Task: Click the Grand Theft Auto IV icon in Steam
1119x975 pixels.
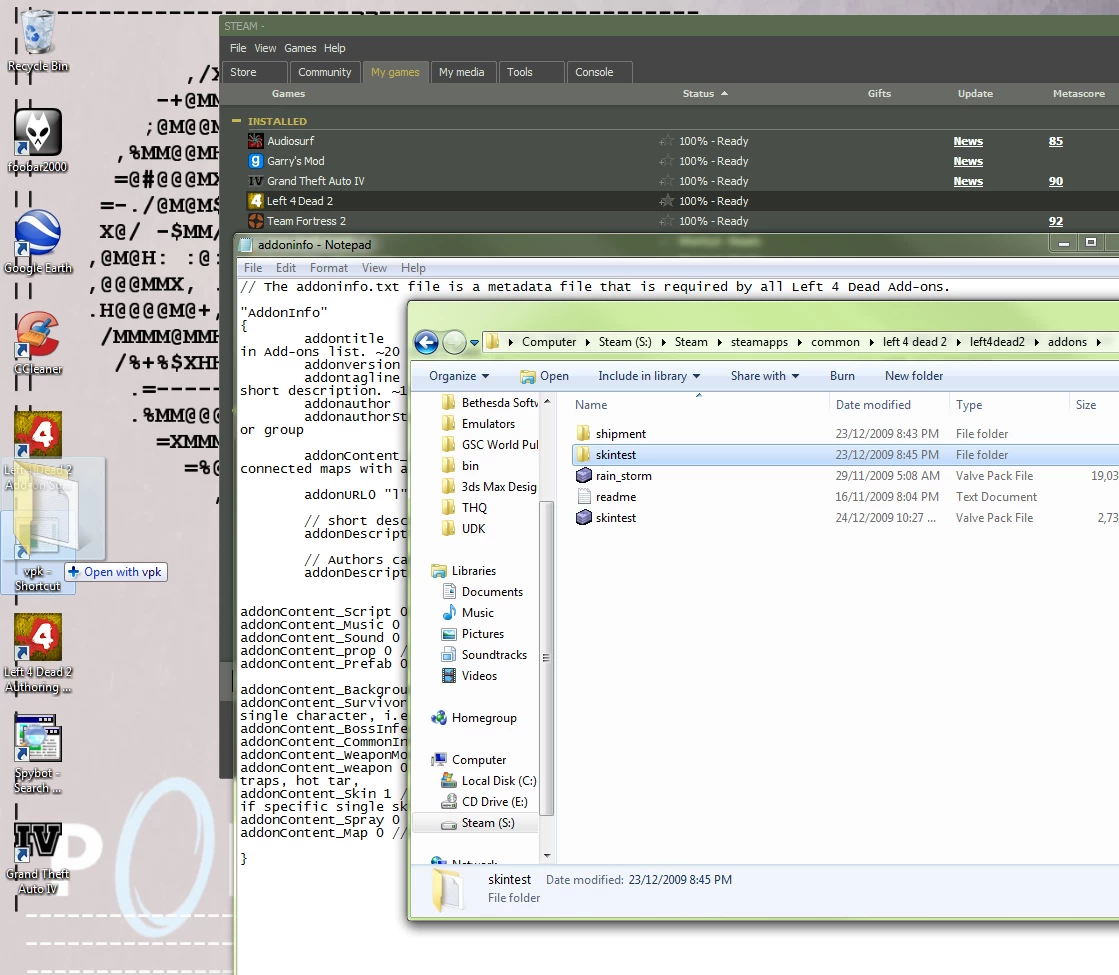Action: click(255, 181)
